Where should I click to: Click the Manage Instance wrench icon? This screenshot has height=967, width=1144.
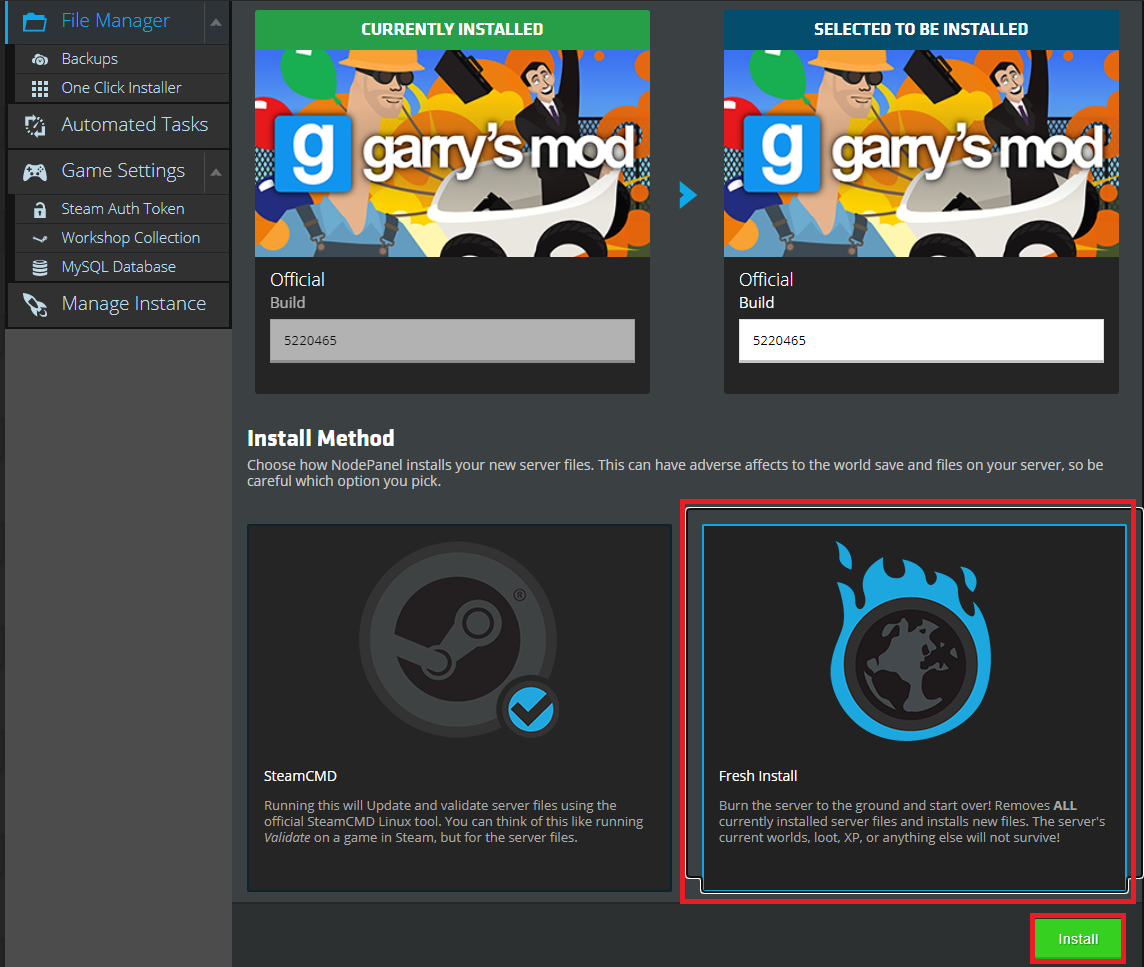click(35, 304)
